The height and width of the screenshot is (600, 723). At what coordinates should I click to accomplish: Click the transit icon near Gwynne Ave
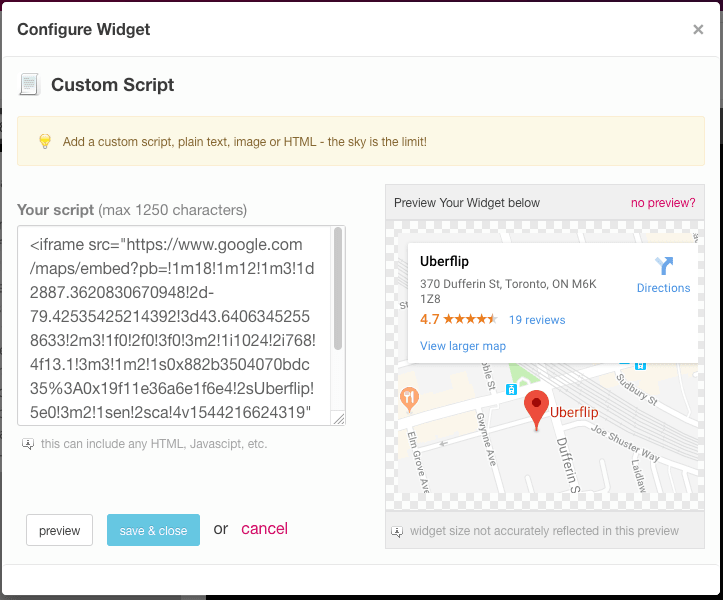pos(511,389)
